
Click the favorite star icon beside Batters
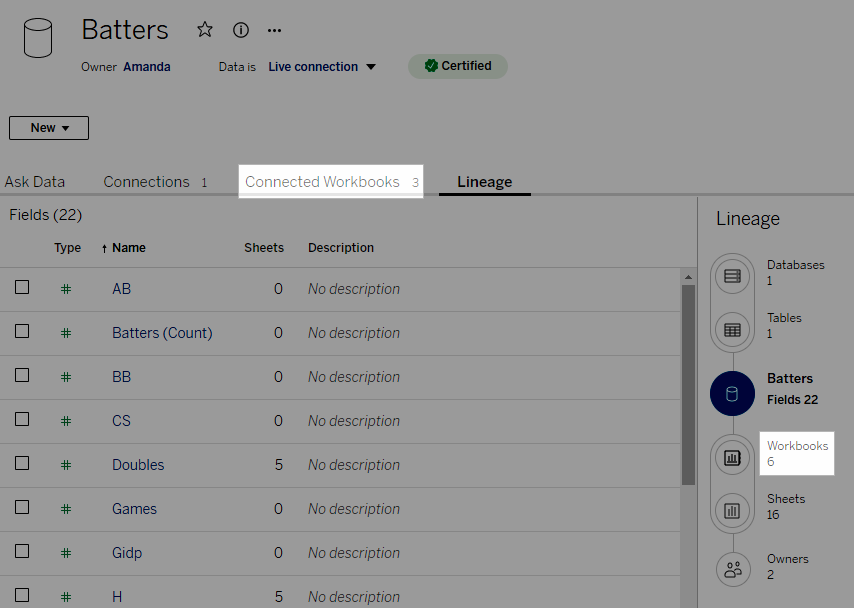click(x=205, y=30)
